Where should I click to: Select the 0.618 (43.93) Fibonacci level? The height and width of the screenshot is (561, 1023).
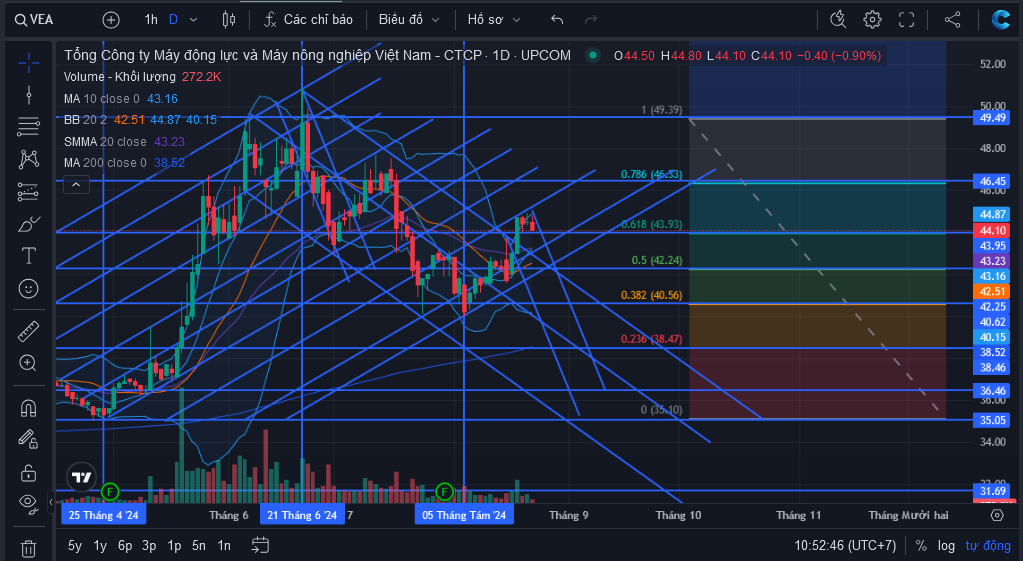651,224
